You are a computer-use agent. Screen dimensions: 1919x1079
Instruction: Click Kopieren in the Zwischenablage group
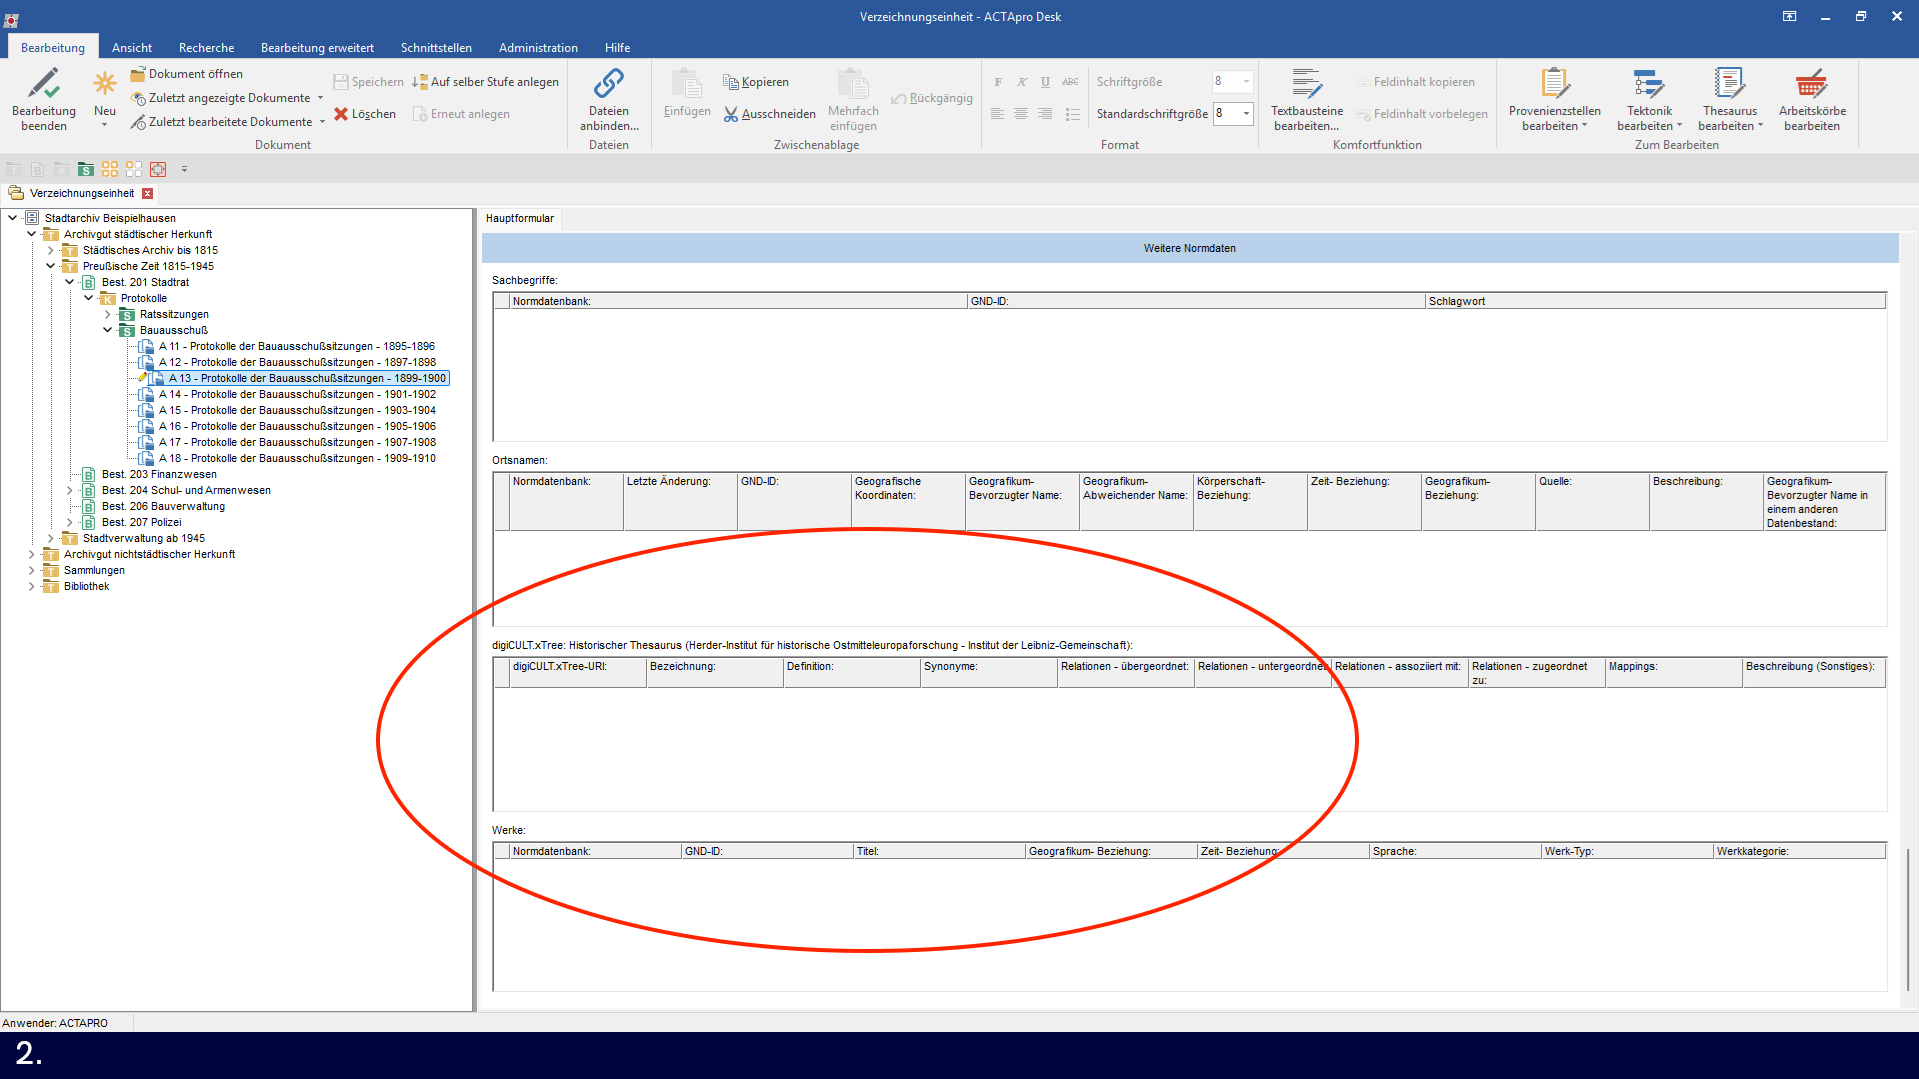coord(756,82)
